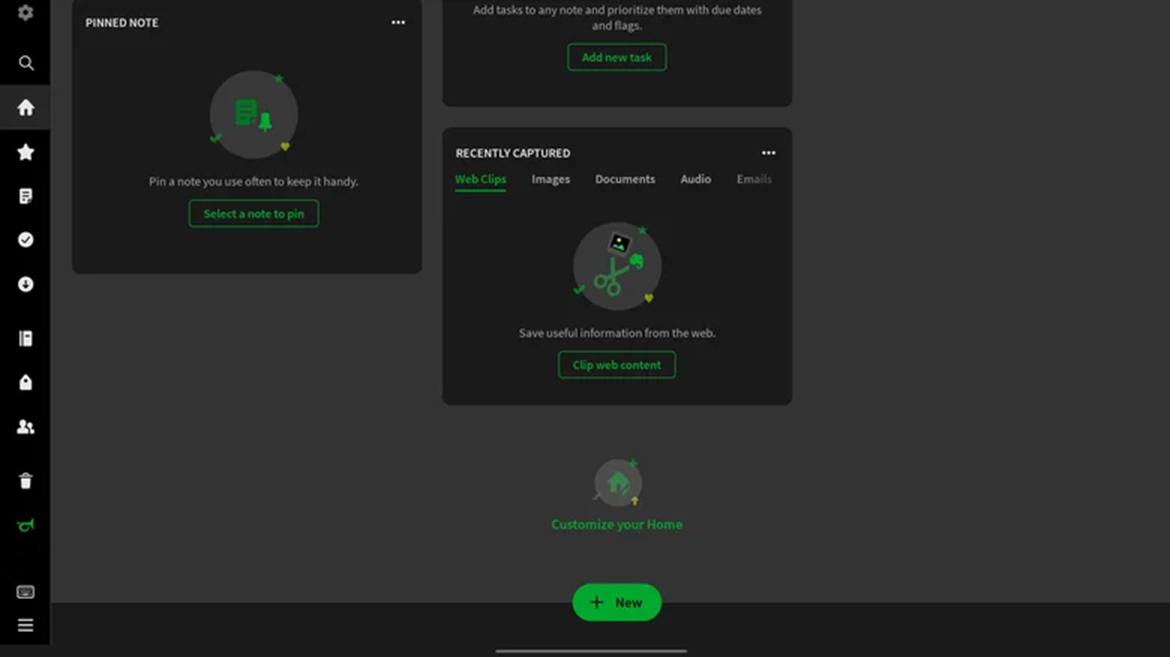Open the settings gear in the sidebar

tap(25, 13)
